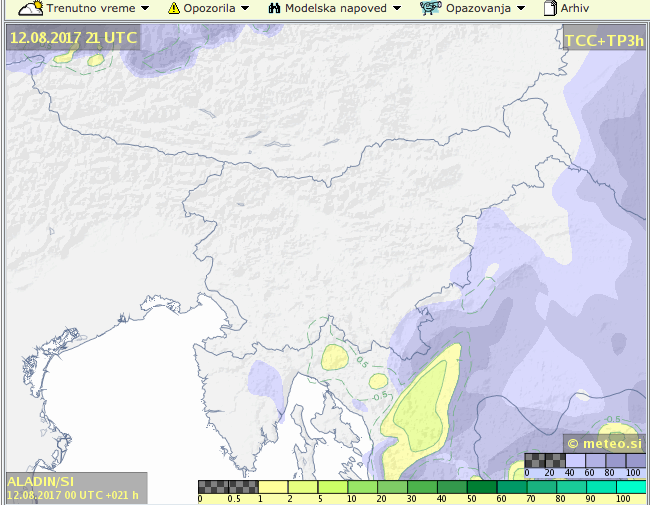This screenshot has height=505, width=650.
Task: Open the Opozorila menu
Action: point(207,8)
